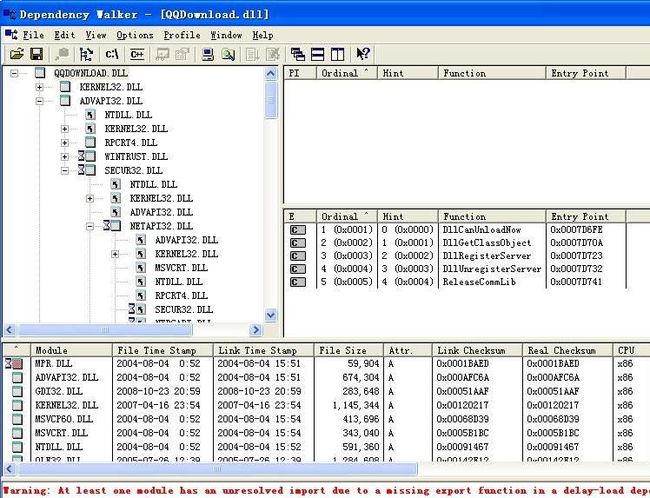Click the grayed-out Copy toolbar icon
This screenshot has width=650, height=498.
point(62,54)
